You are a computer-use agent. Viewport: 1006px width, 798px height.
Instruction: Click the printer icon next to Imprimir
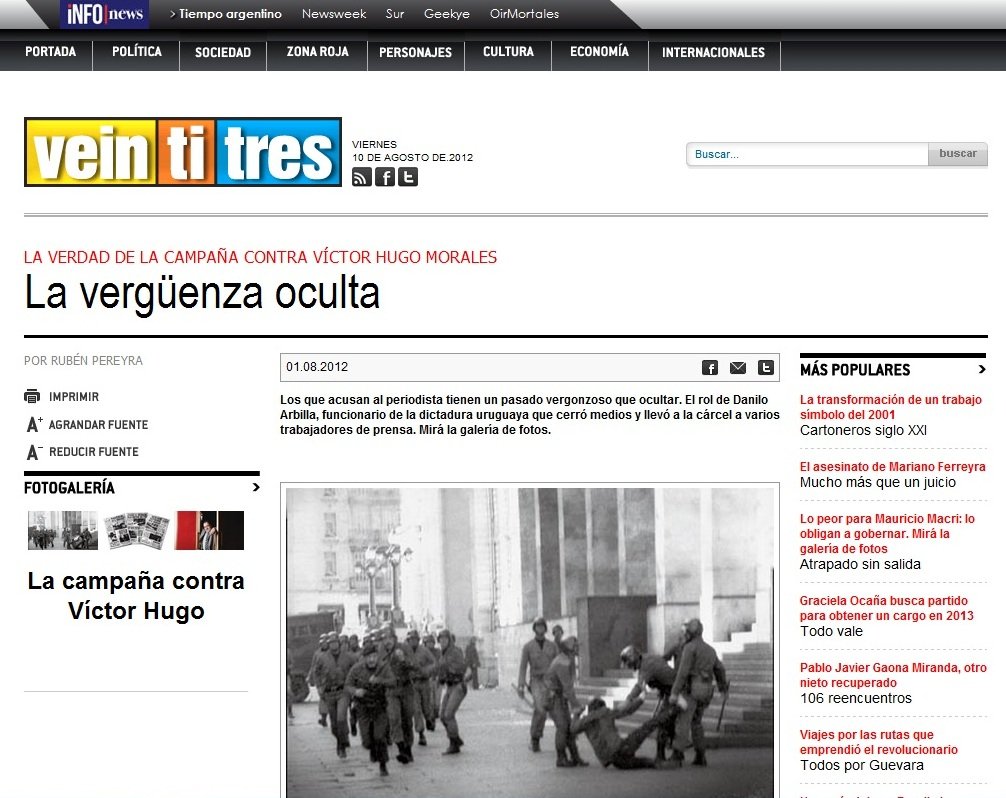coord(33,397)
